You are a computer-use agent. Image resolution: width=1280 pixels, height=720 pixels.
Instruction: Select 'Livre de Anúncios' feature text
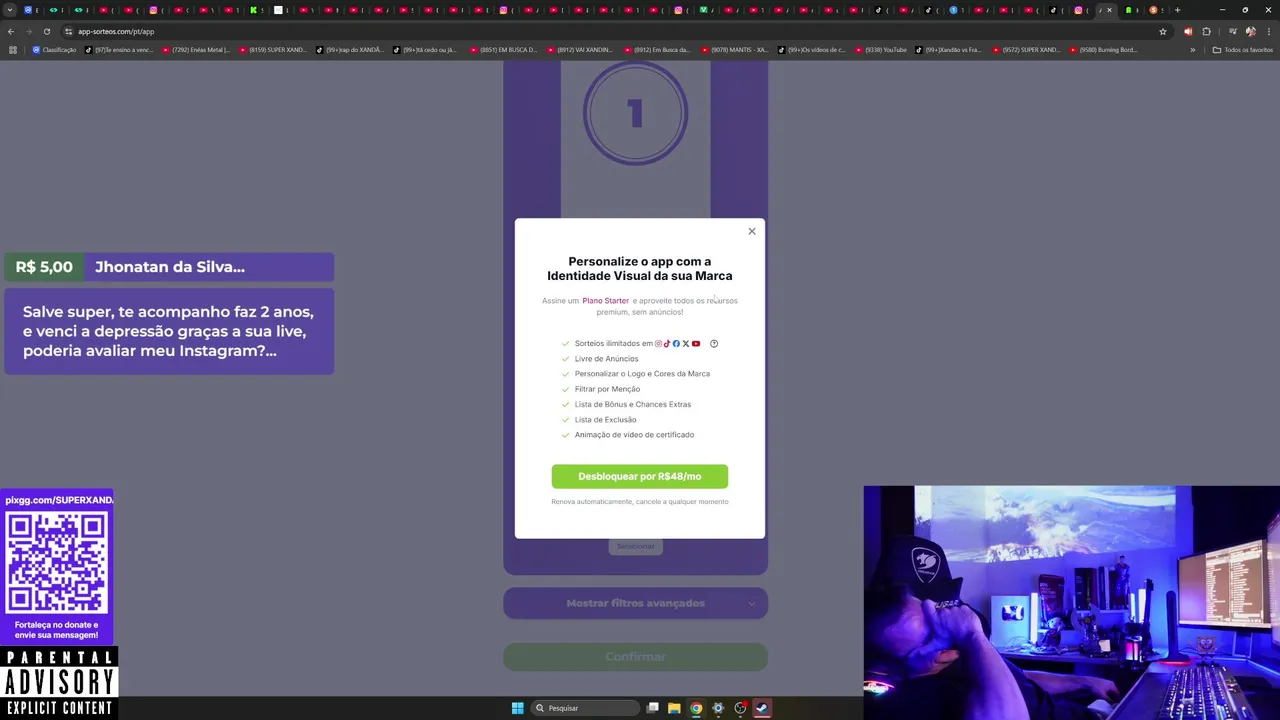606,358
